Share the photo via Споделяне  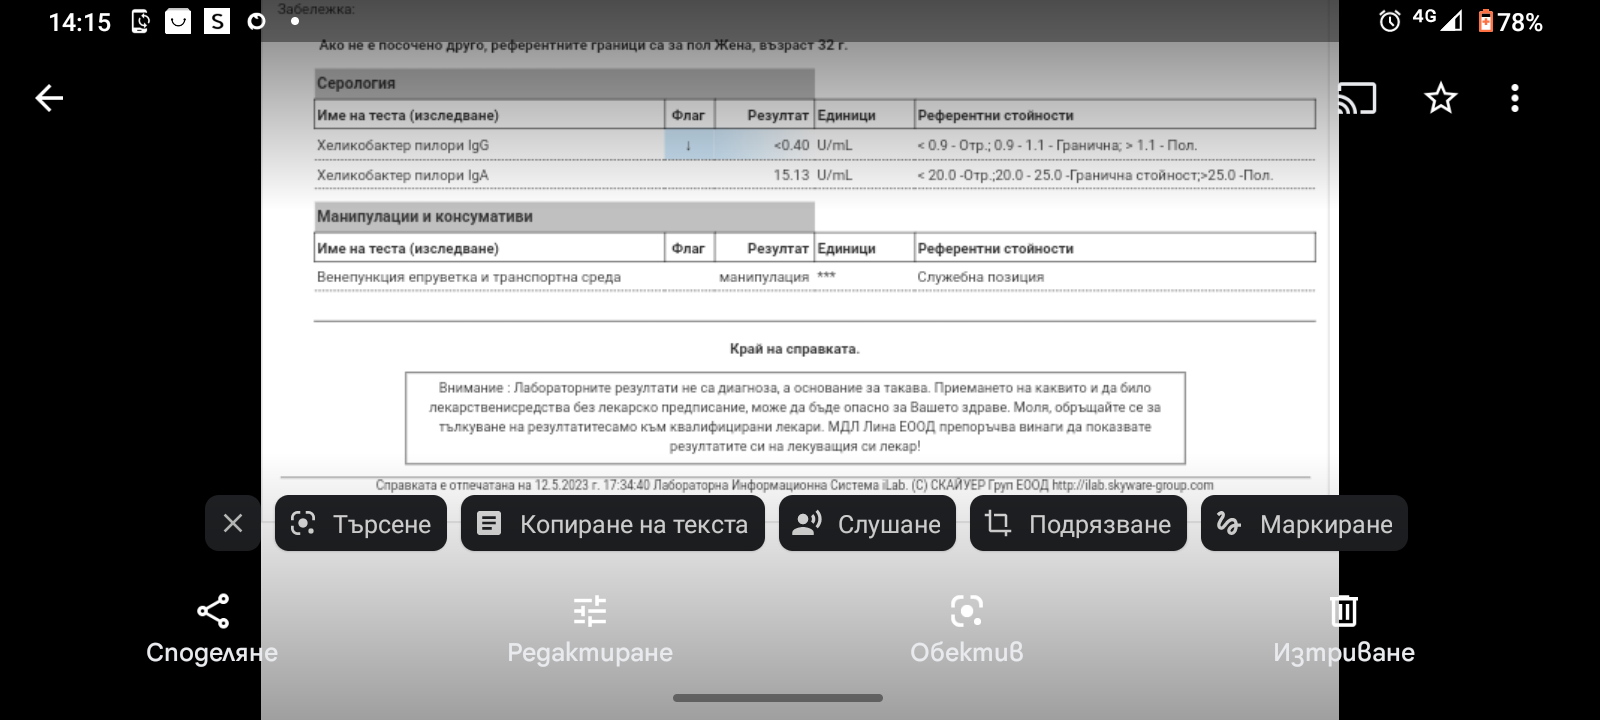coord(212,628)
